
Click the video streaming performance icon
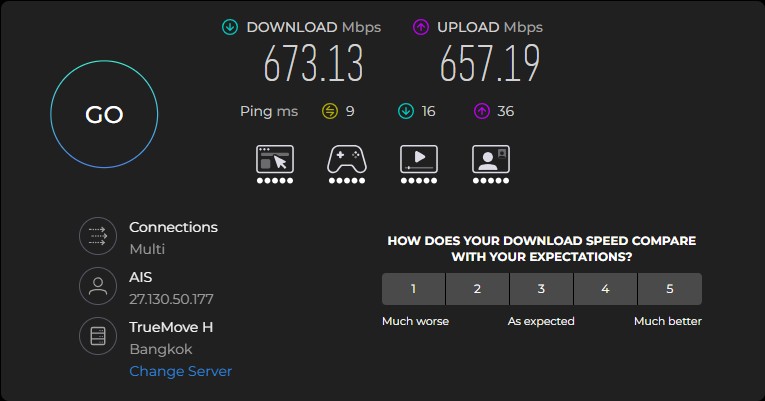pos(419,159)
